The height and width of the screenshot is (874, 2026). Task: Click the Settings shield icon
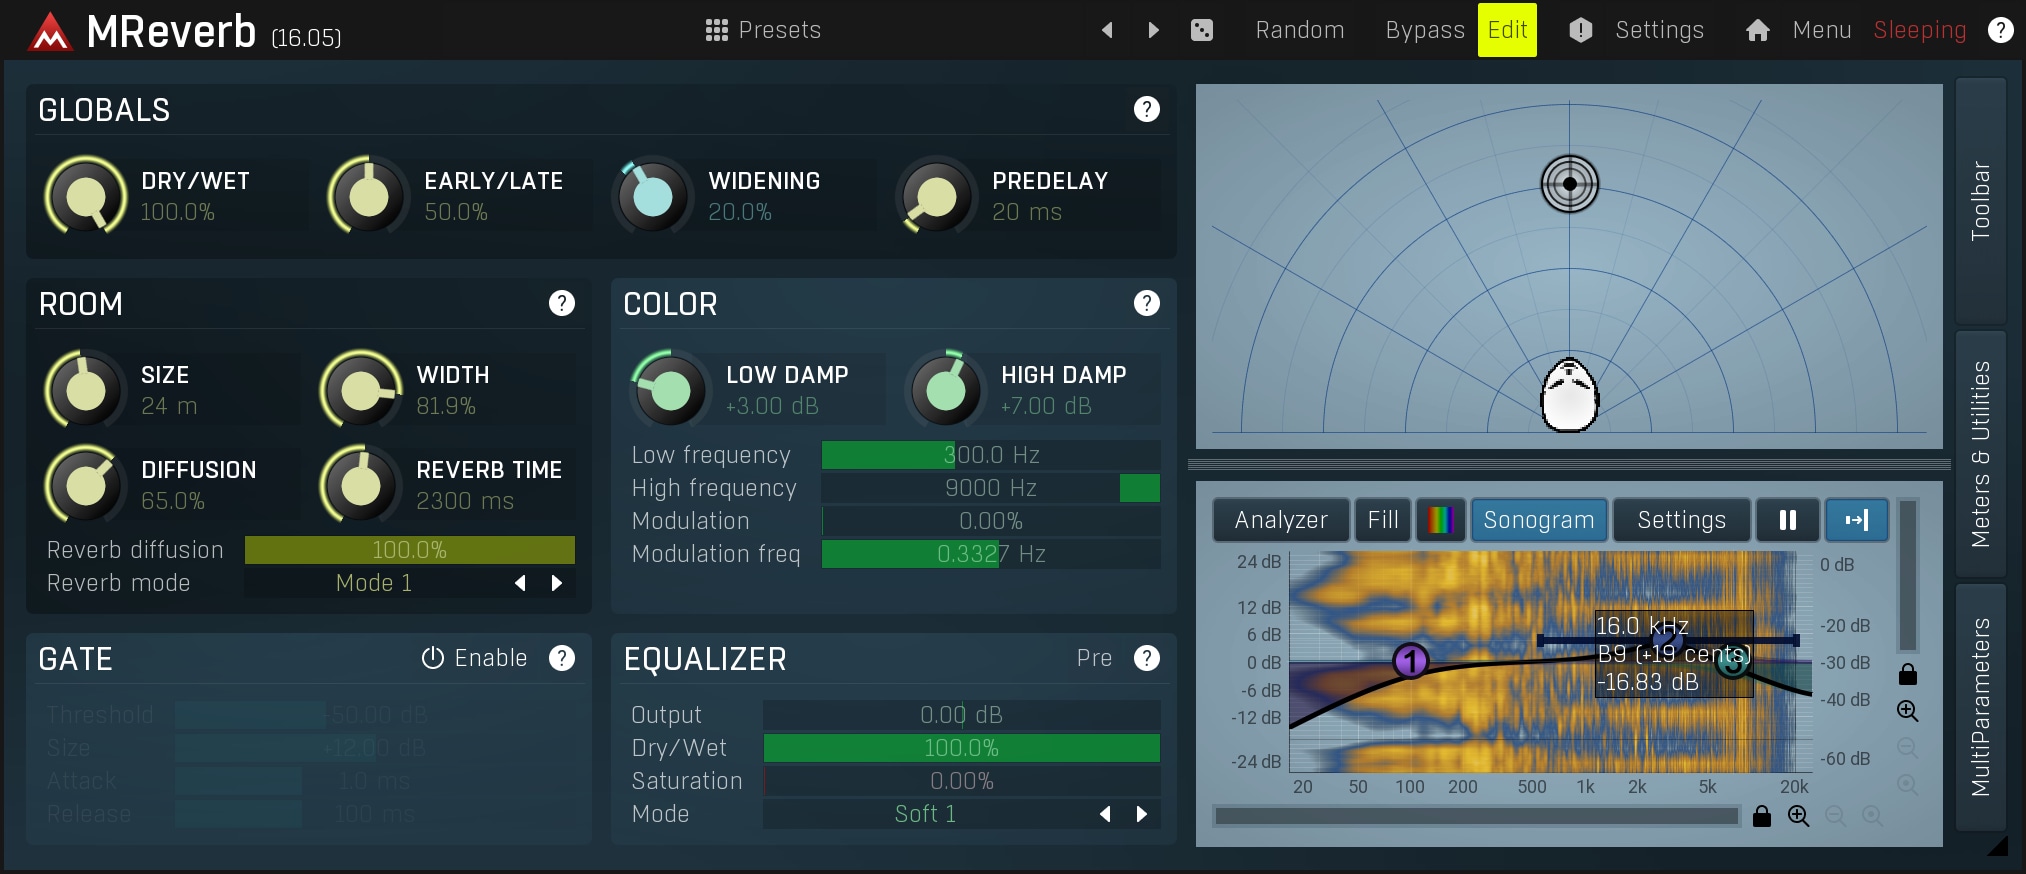(1580, 30)
